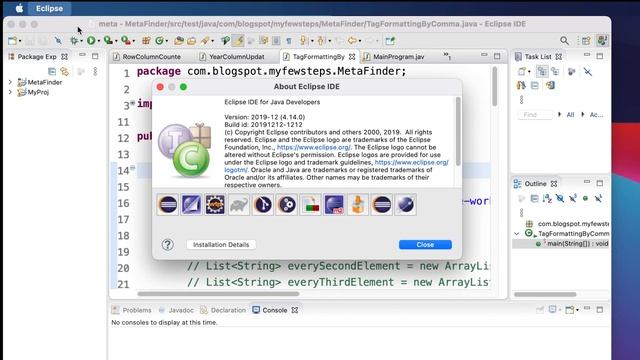640x360 pixels.
Task: Click New Java Package icon in toolbar
Action: 146,40
